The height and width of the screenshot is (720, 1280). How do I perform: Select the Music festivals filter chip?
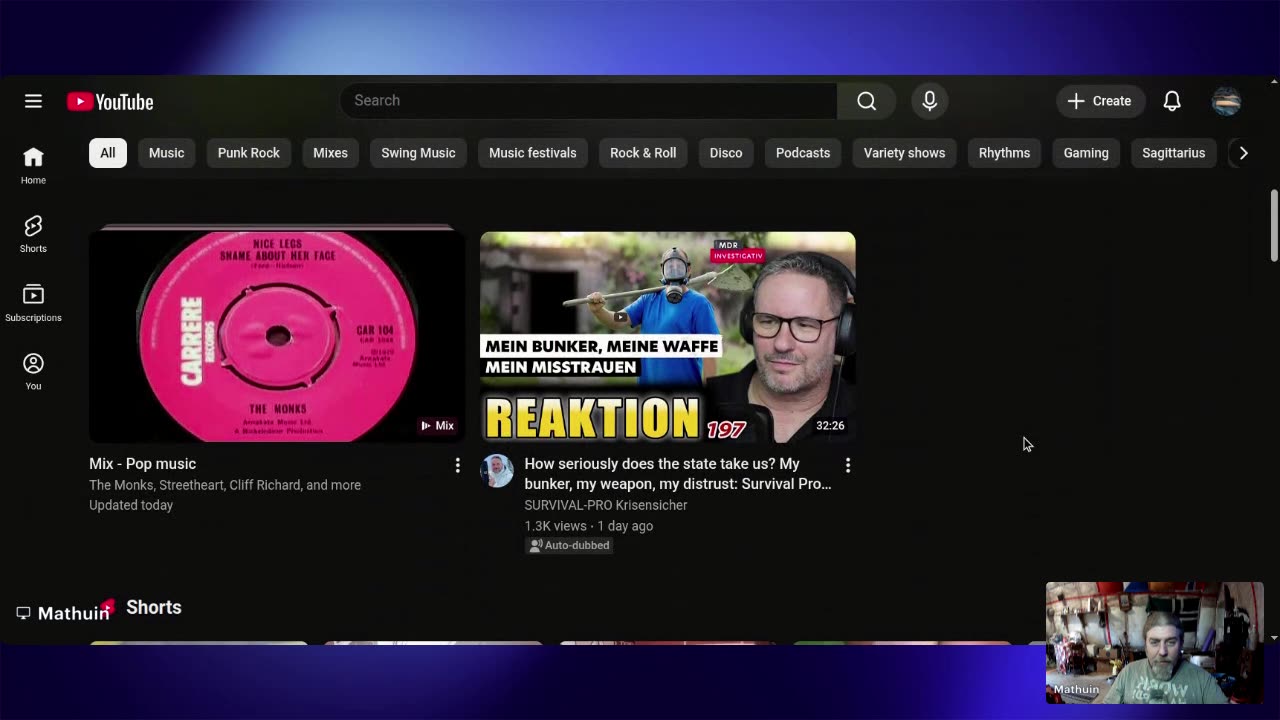pyautogui.click(x=533, y=153)
